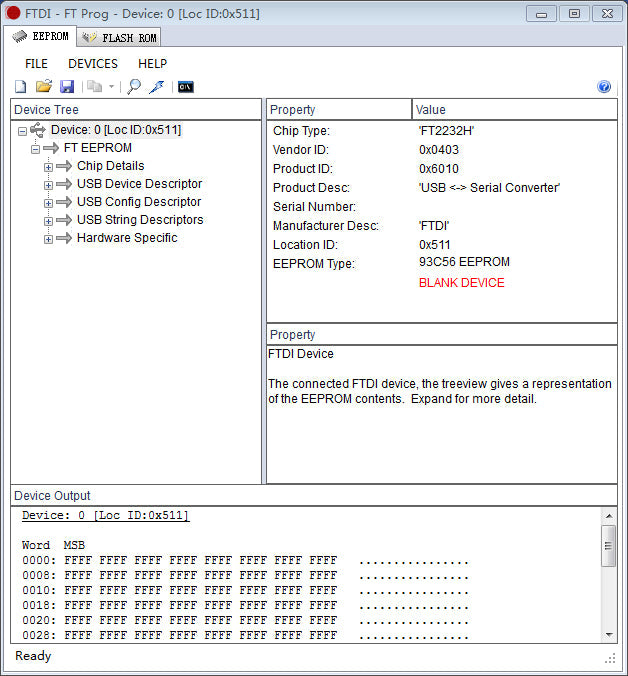Select the Hardware Specific tree item
Screen dimensions: 628x676
(127, 238)
